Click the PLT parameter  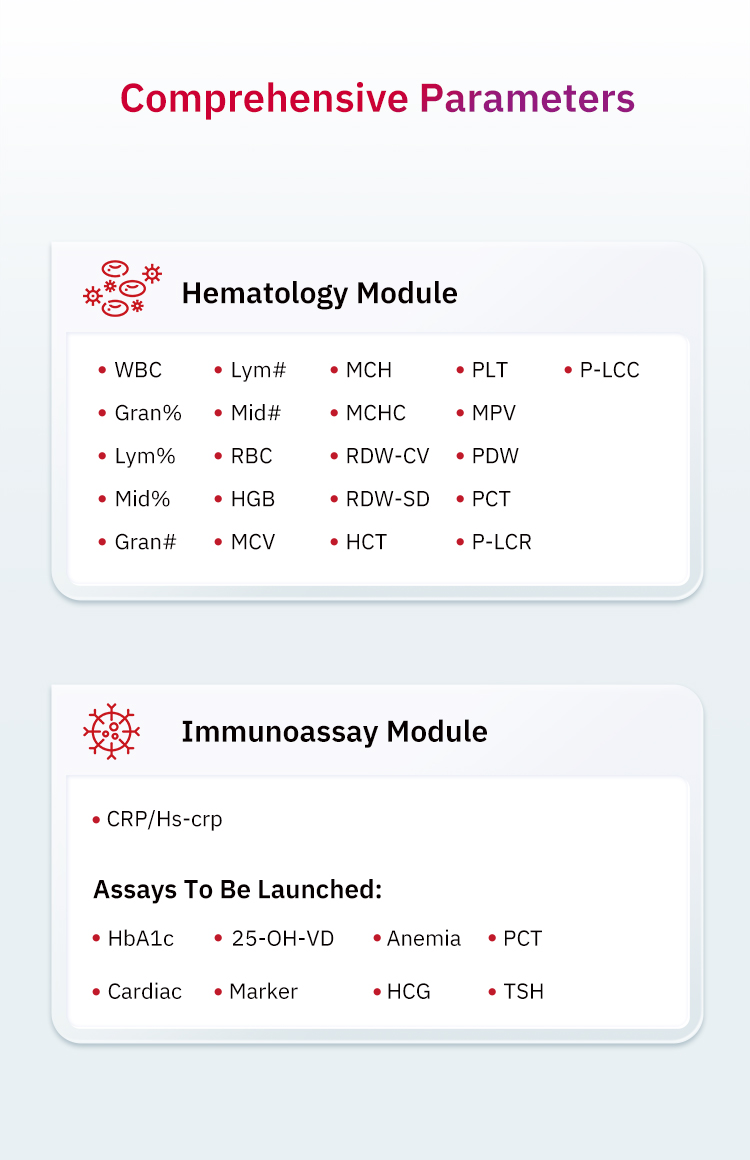coord(489,370)
